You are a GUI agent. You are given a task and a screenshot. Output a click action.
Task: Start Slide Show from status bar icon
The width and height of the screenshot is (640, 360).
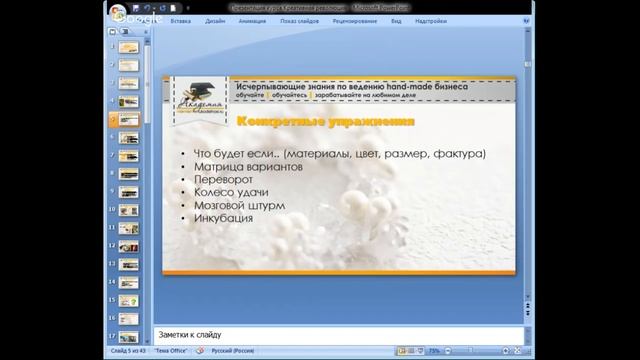[420, 351]
